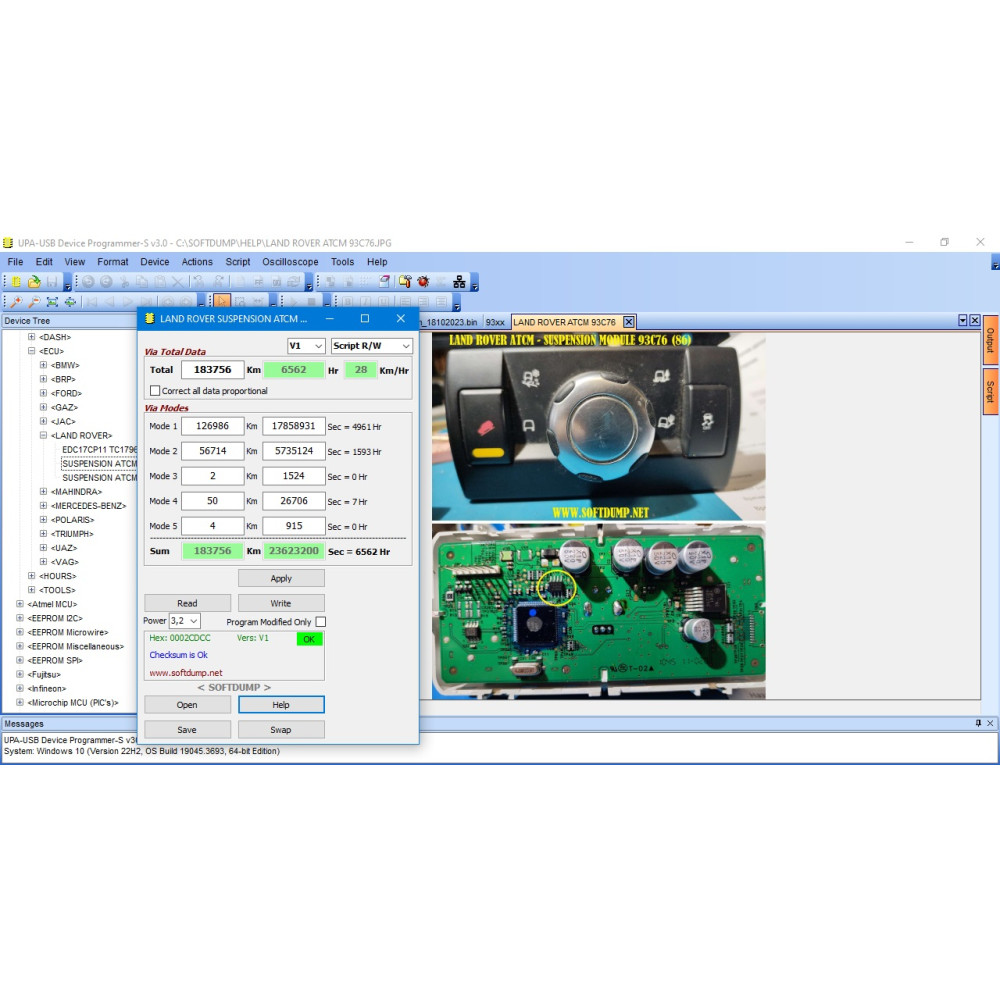Image resolution: width=1000 pixels, height=1000 pixels.
Task: Collapse the <LAND ROVER> tree node
Action: click(43, 435)
